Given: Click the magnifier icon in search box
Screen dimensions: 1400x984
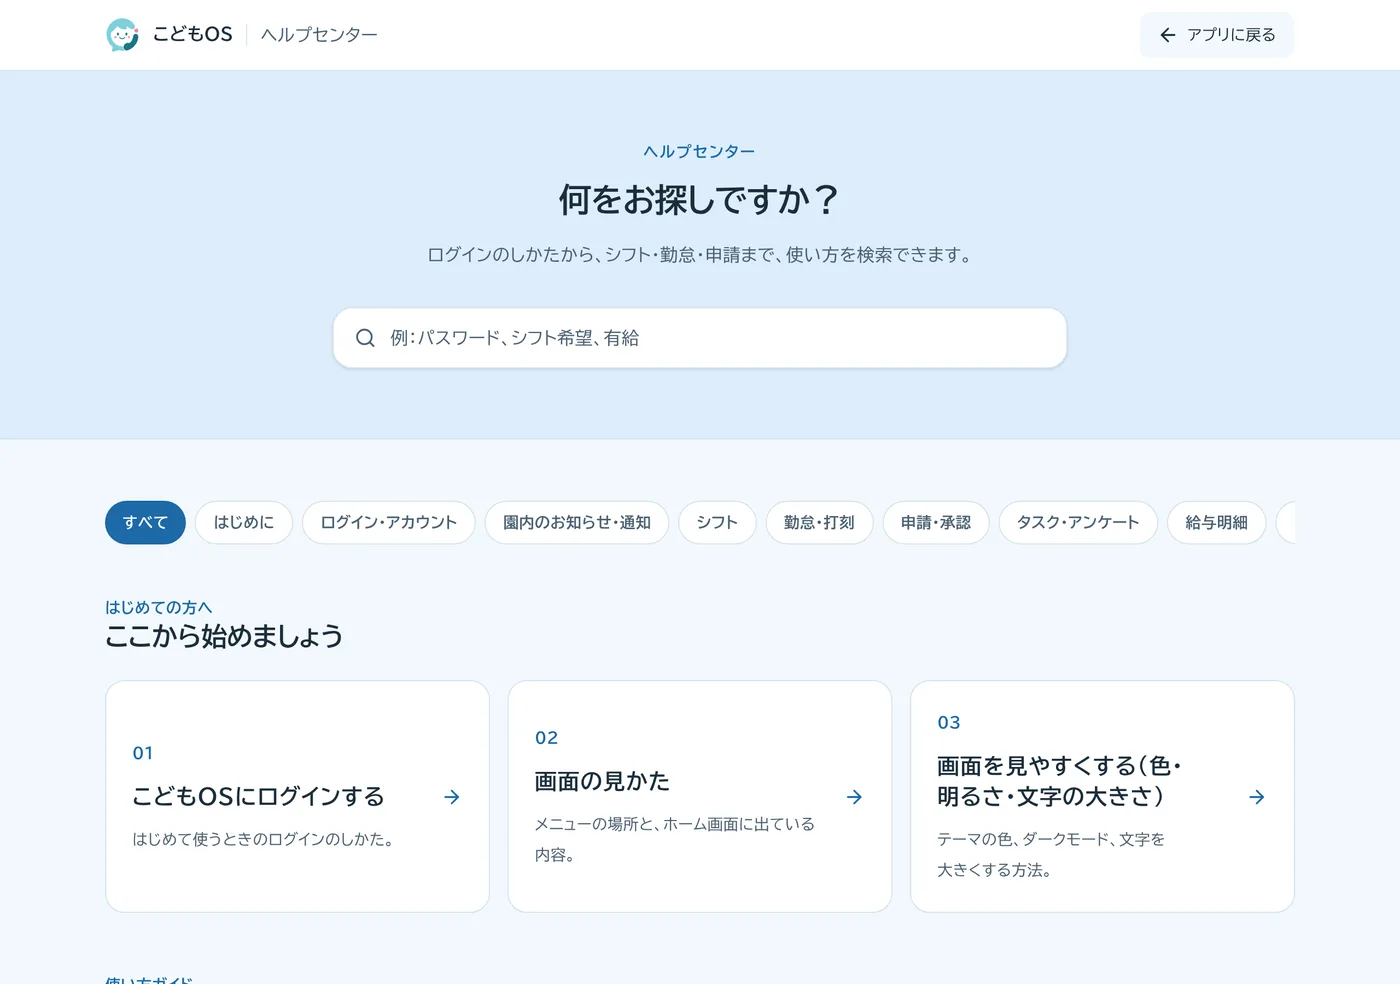Looking at the screenshot, I should pyautogui.click(x=365, y=338).
